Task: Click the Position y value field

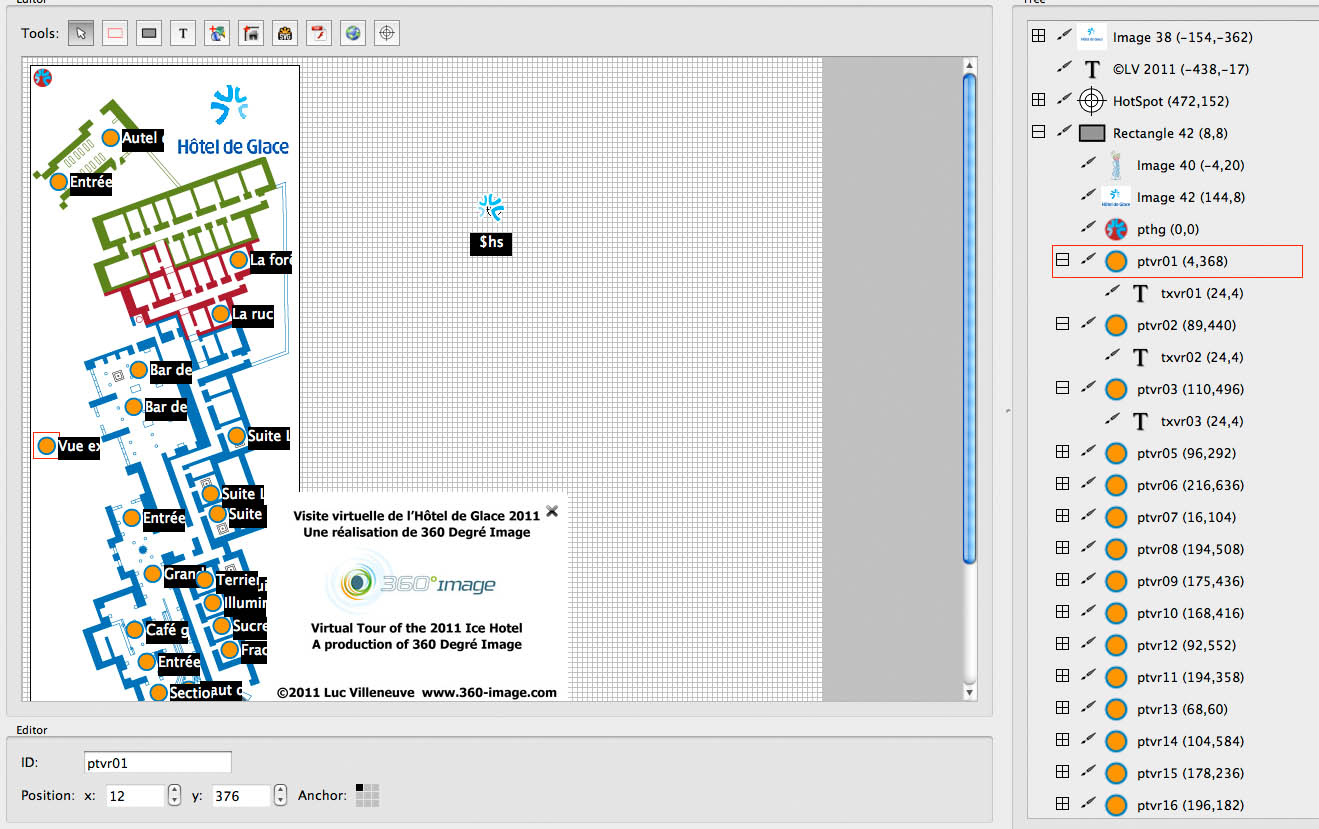Action: pos(242,796)
